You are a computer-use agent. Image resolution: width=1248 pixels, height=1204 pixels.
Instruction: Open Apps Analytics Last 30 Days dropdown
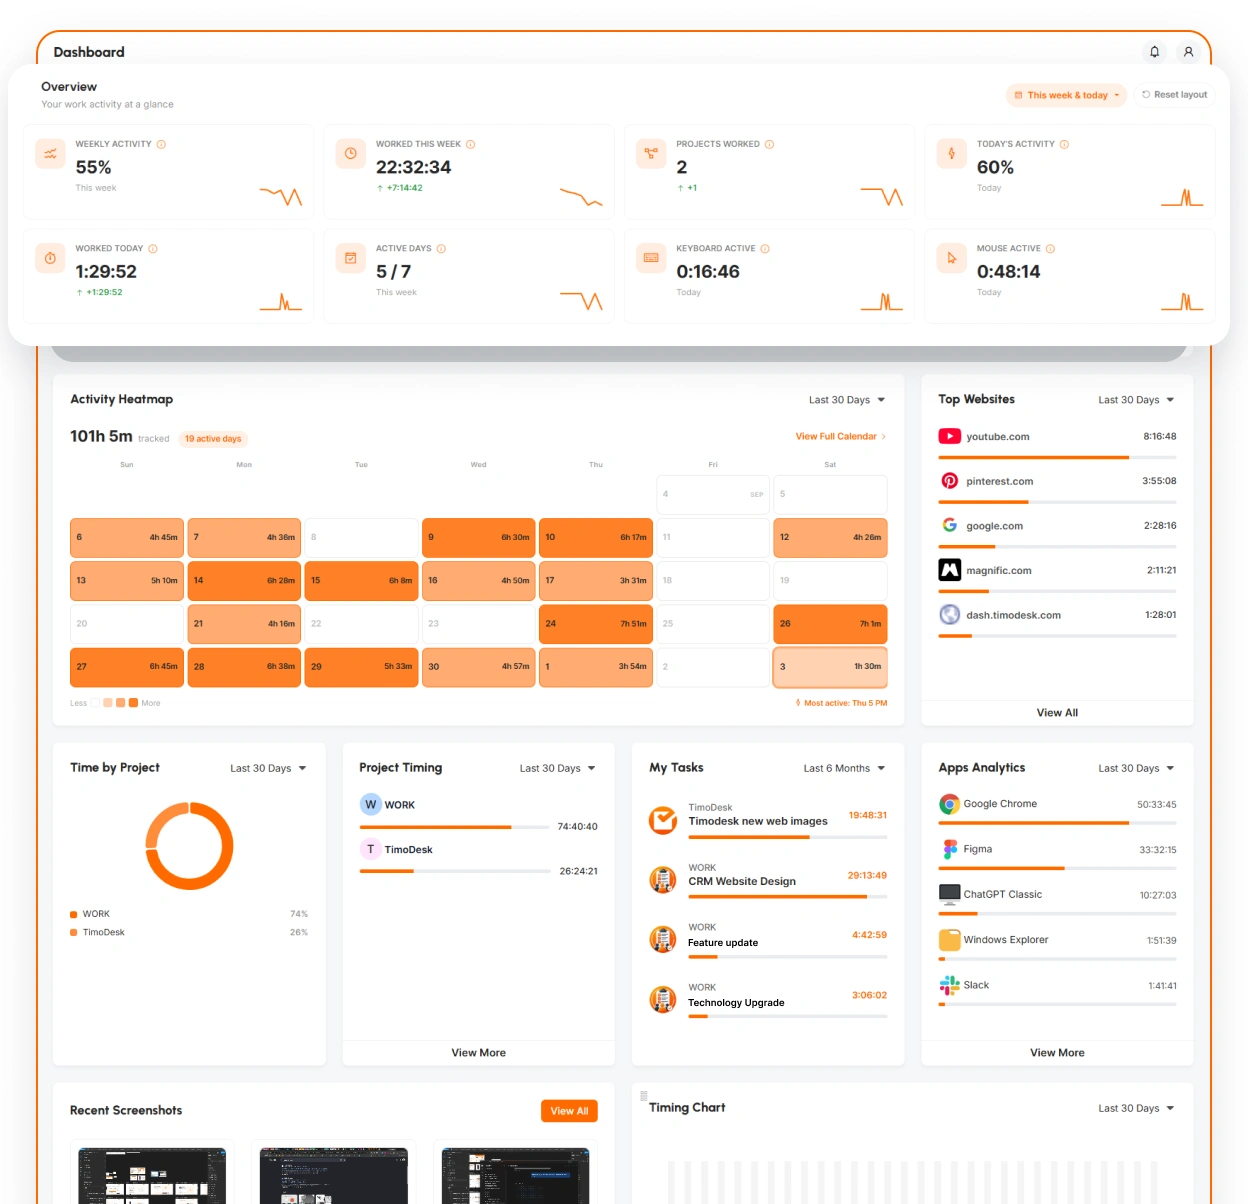pos(1136,769)
